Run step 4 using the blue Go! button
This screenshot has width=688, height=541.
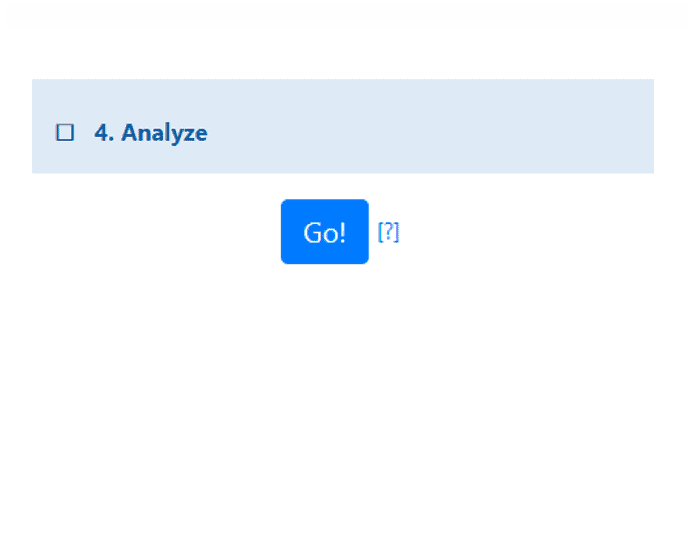tap(325, 232)
